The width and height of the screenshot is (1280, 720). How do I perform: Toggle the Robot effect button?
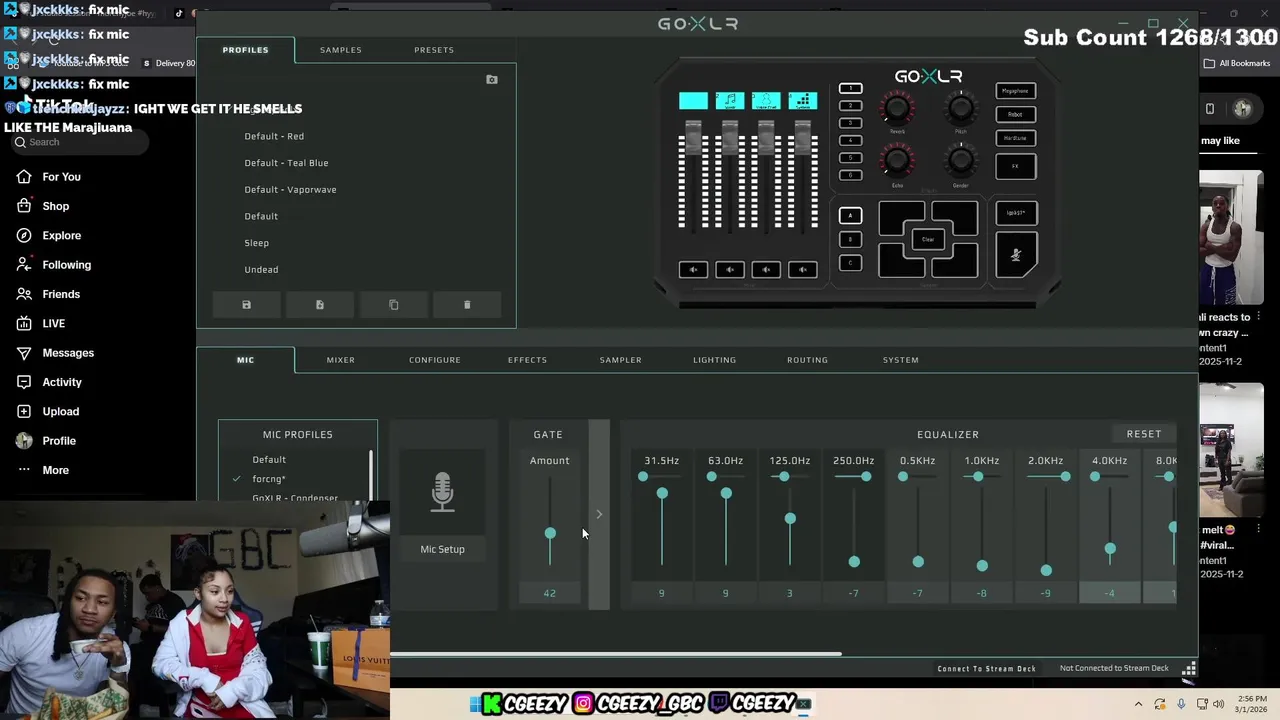pos(1016,114)
